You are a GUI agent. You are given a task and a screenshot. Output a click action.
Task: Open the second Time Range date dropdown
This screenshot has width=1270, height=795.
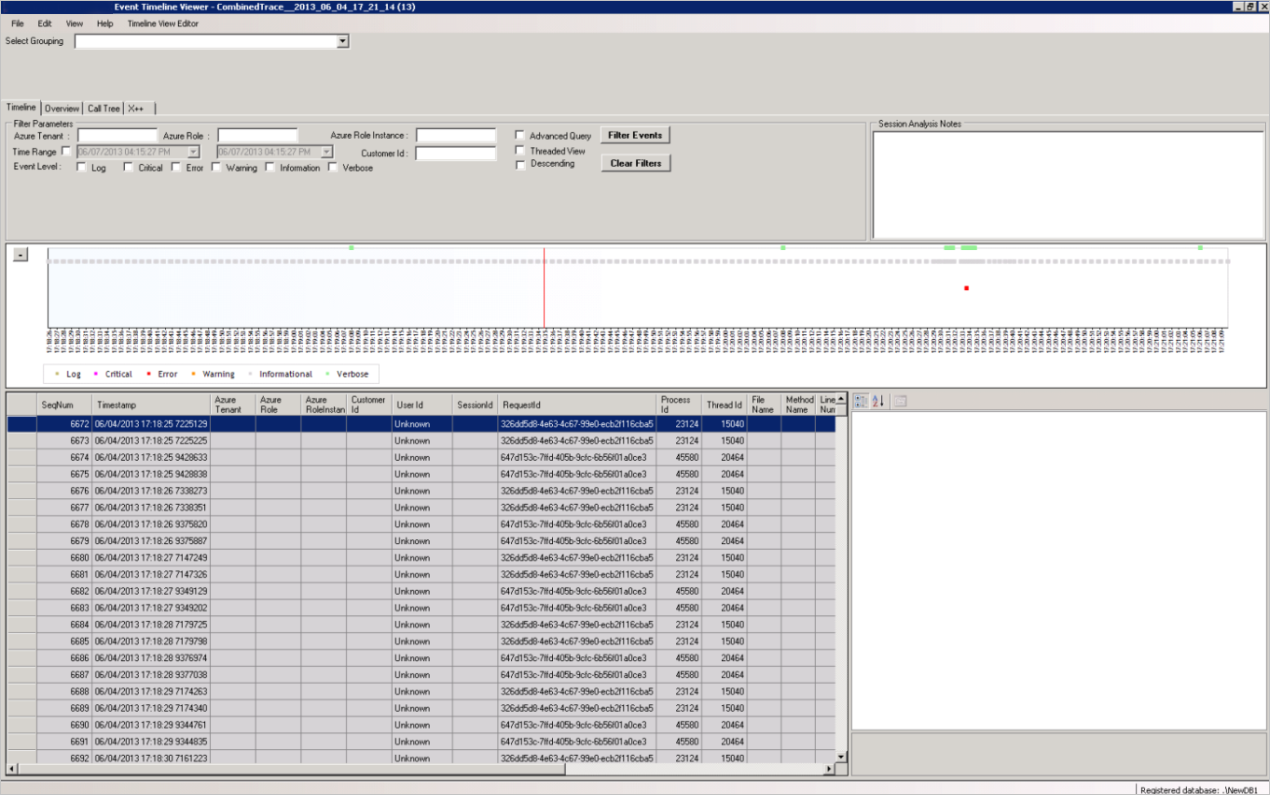click(x=330, y=151)
